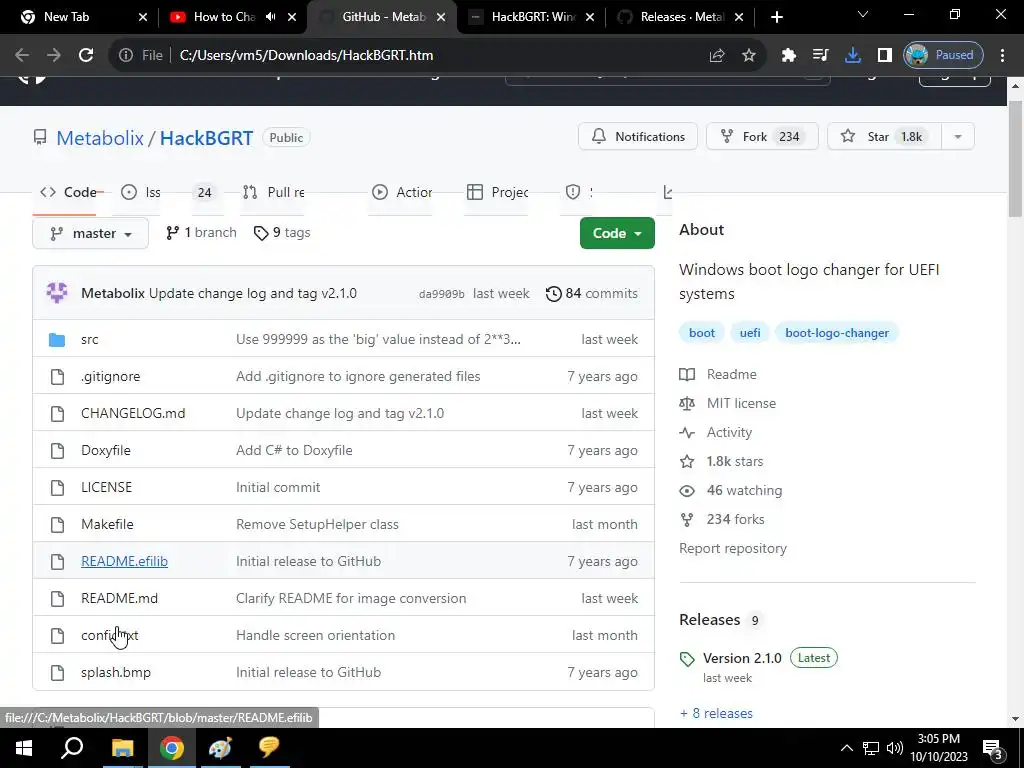Screen dimensions: 1024x768
Task: Open the Makefile file
Action: coord(107,524)
